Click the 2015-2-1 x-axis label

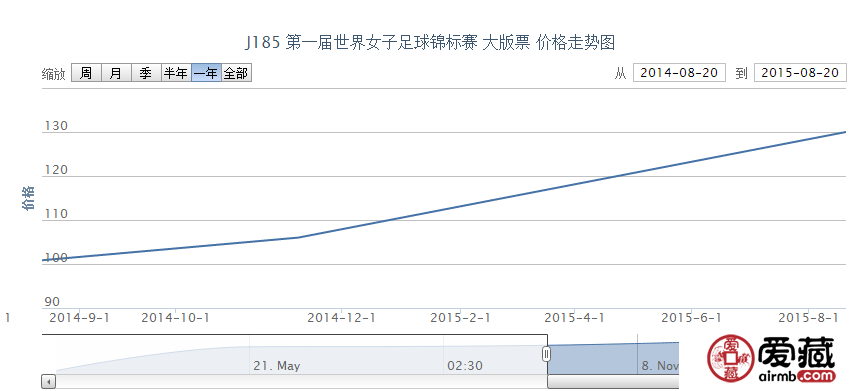(460, 318)
